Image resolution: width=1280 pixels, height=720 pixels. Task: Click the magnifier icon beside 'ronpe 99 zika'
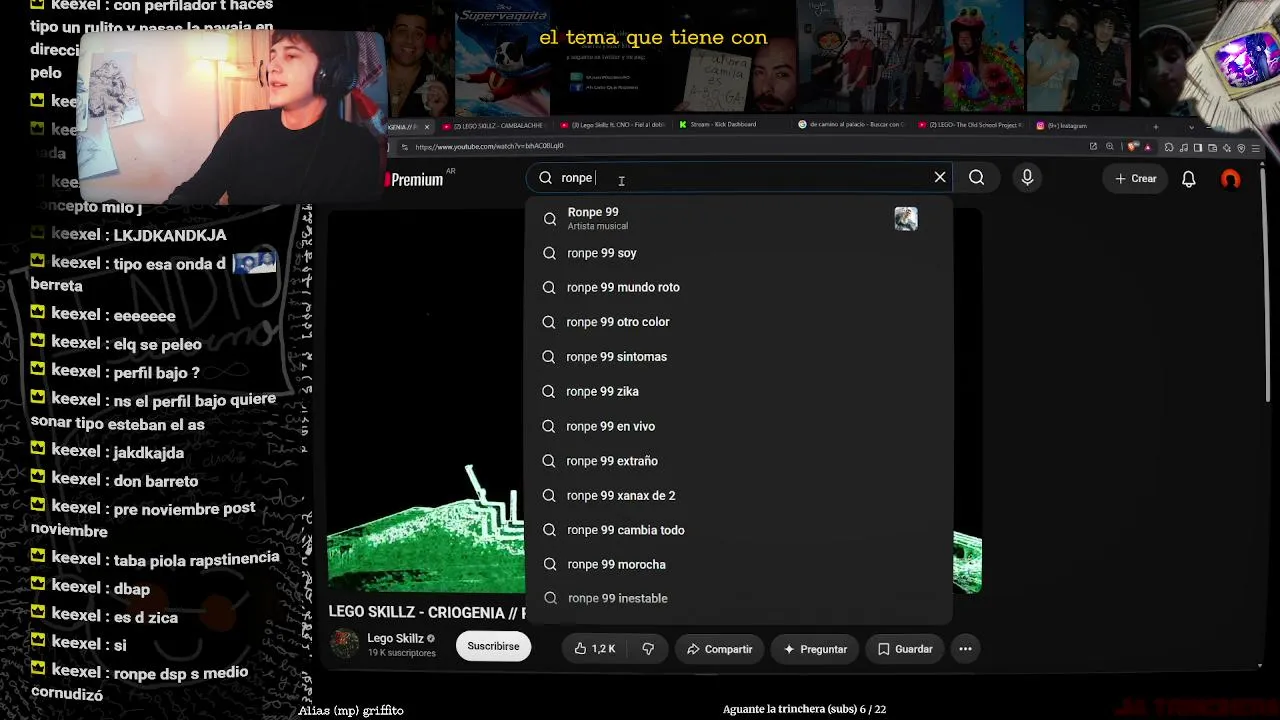click(549, 391)
